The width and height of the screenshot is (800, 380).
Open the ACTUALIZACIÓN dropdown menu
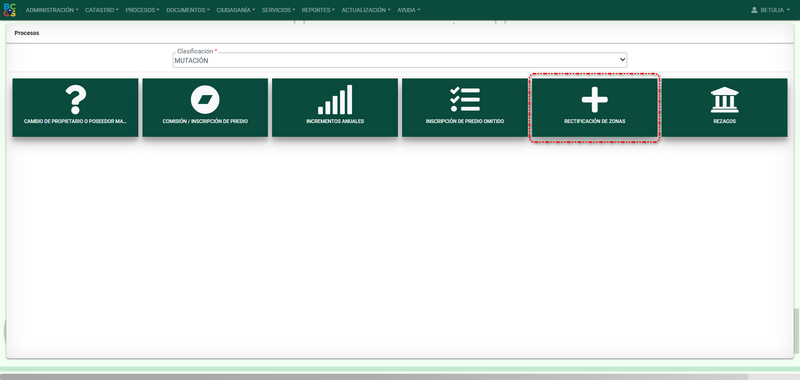pyautogui.click(x=366, y=10)
